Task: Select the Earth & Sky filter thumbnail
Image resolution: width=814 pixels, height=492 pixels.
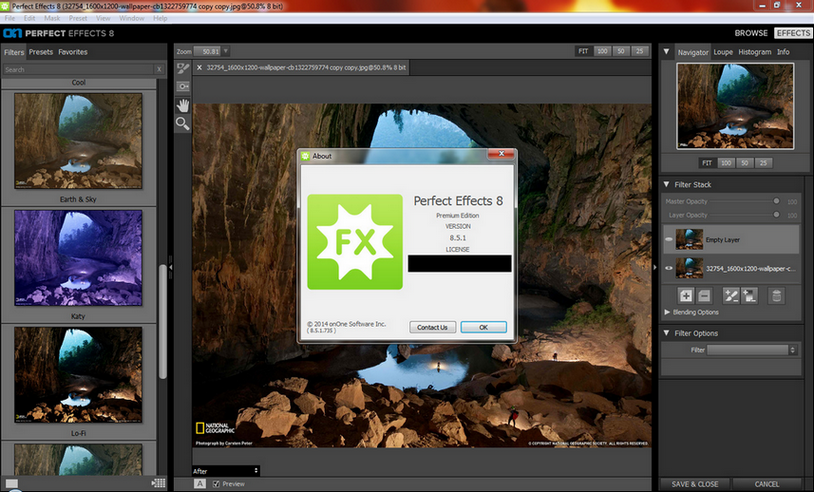Action: pyautogui.click(x=78, y=141)
